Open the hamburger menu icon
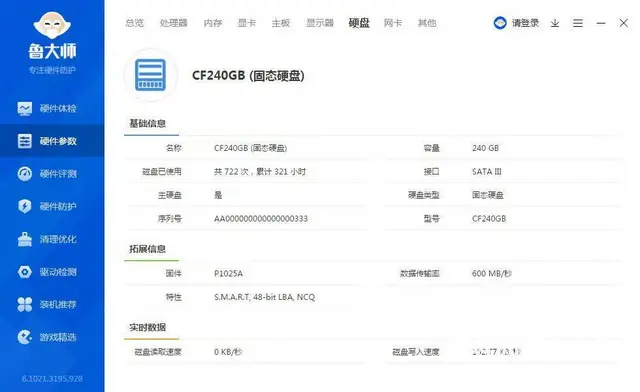 click(578, 23)
